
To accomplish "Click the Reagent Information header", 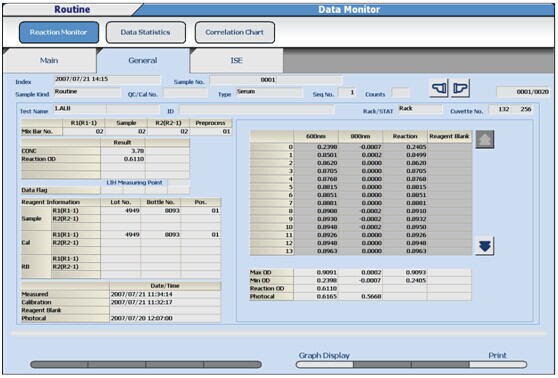I will click(x=60, y=202).
